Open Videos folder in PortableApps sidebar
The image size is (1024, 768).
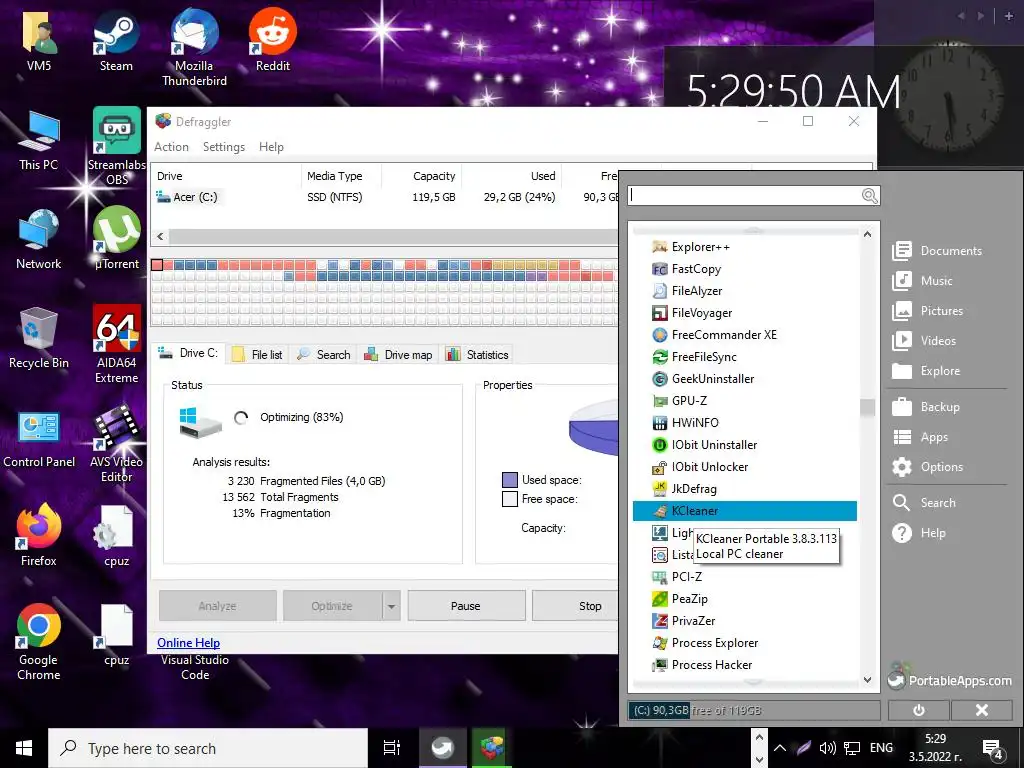point(924,341)
